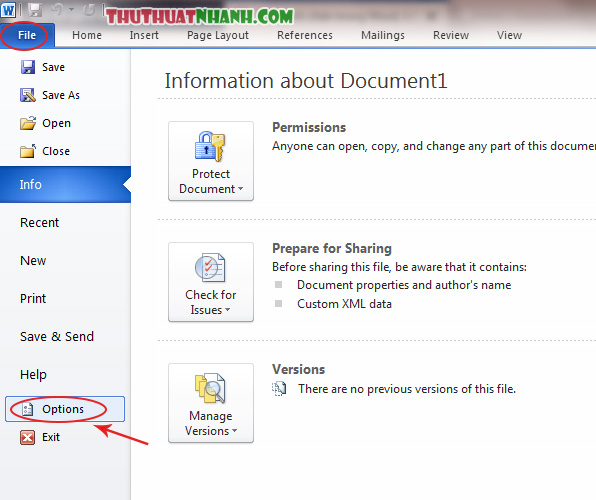Click the Save floppy disk icon
596x500 pixels.
click(x=28, y=67)
